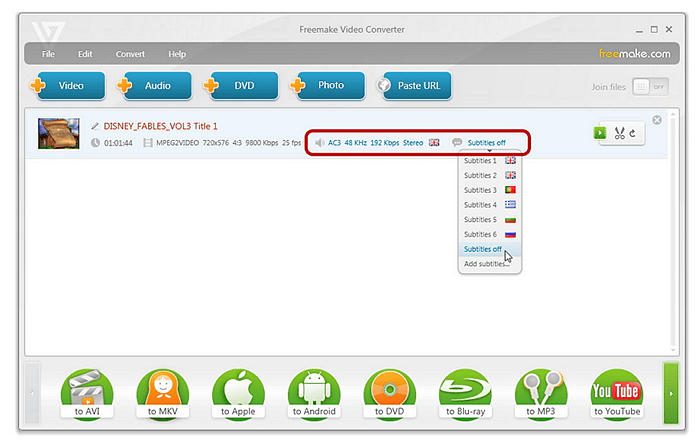
Task: Add images with the Photo button
Action: coord(329,85)
